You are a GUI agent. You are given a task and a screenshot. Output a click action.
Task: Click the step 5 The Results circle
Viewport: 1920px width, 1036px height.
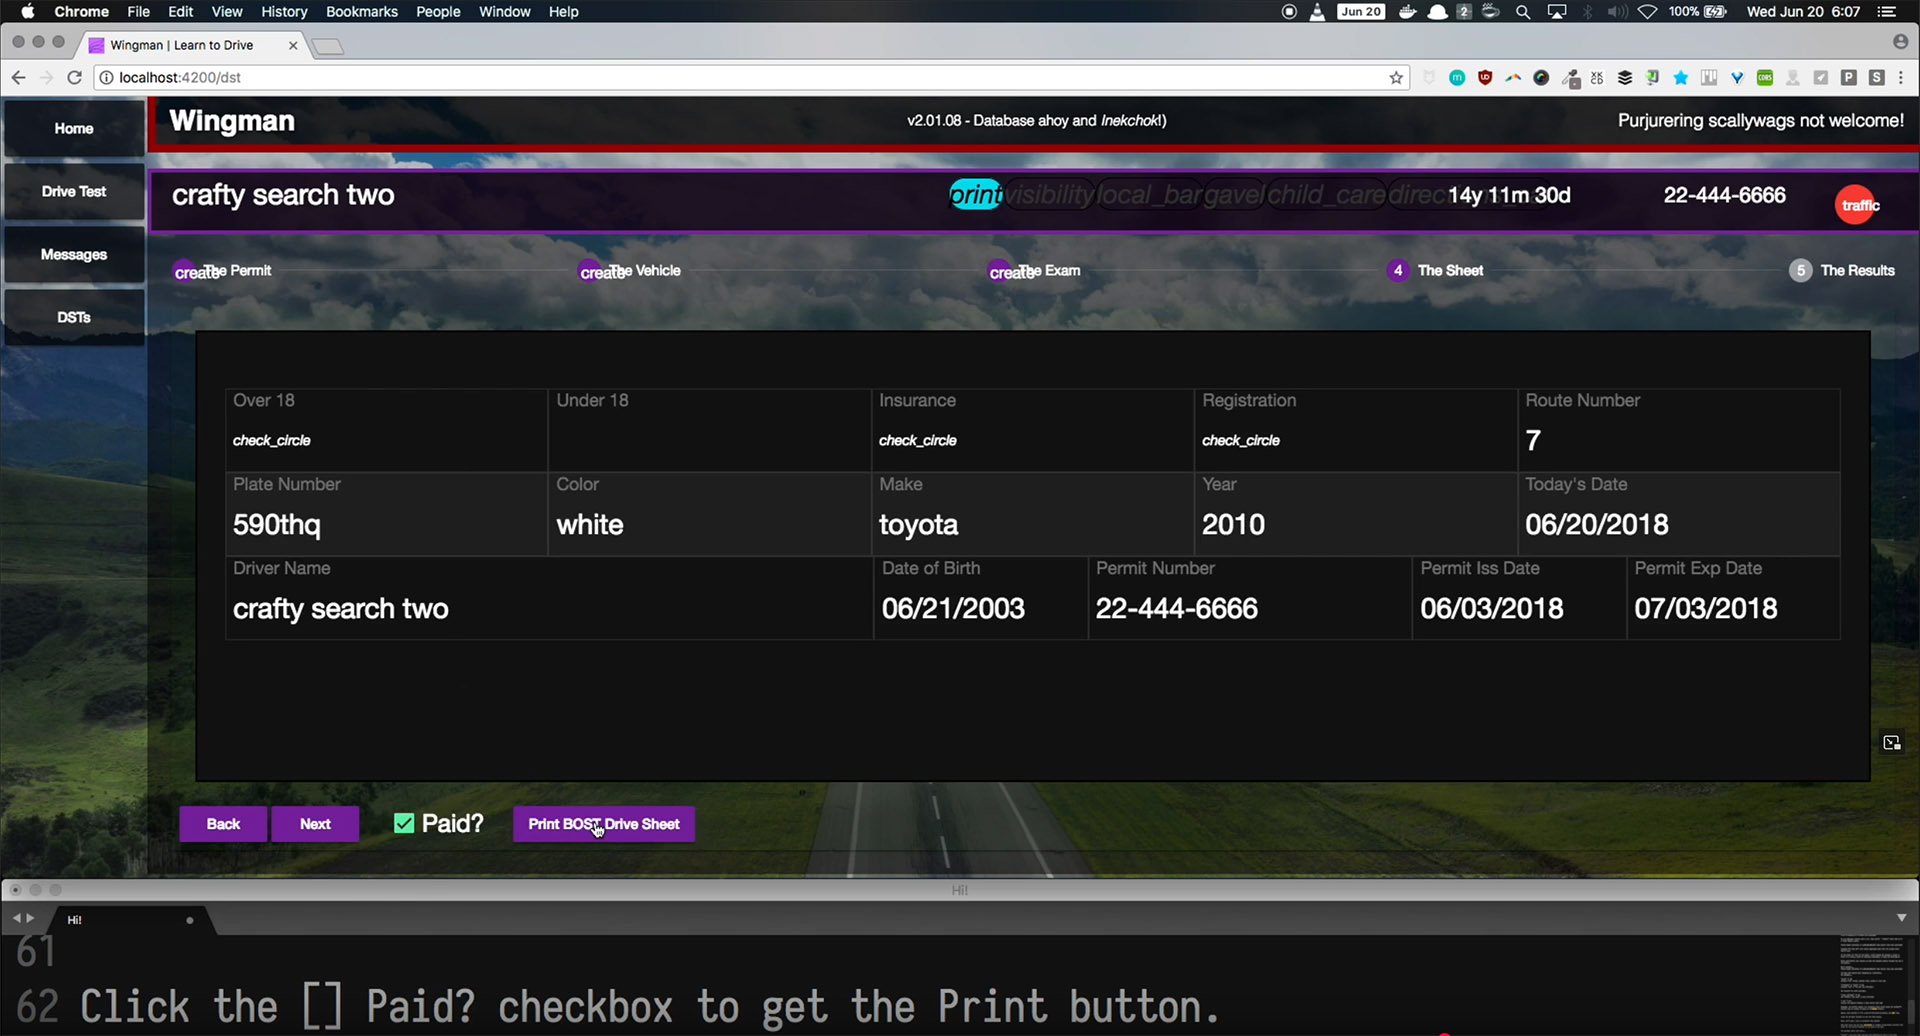coord(1800,270)
